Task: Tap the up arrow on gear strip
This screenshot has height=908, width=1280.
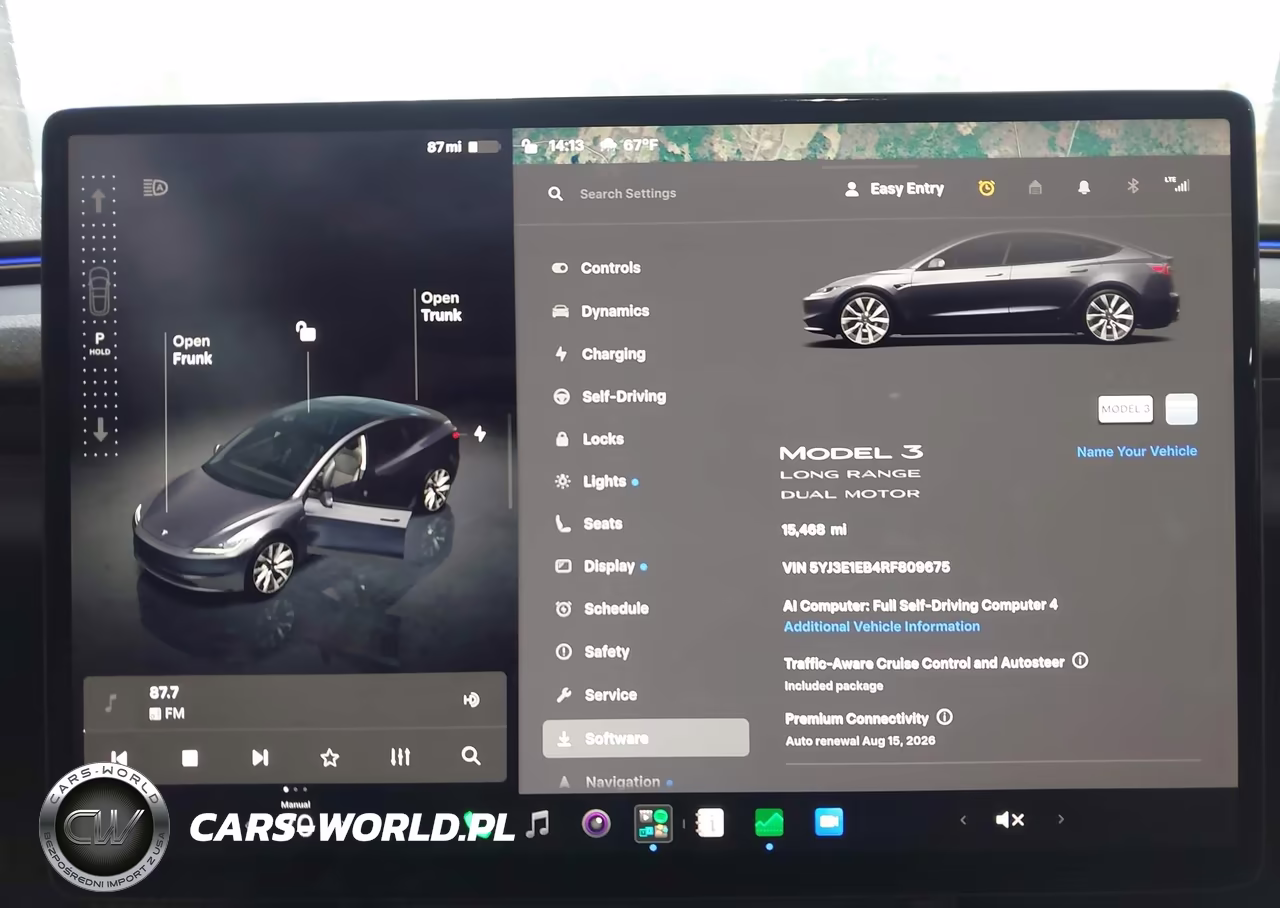Action: [99, 200]
